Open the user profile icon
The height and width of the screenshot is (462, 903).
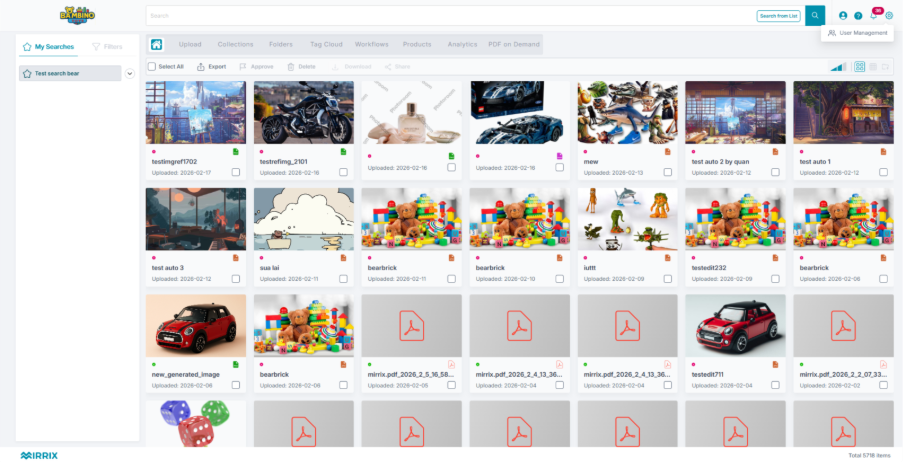tap(843, 16)
